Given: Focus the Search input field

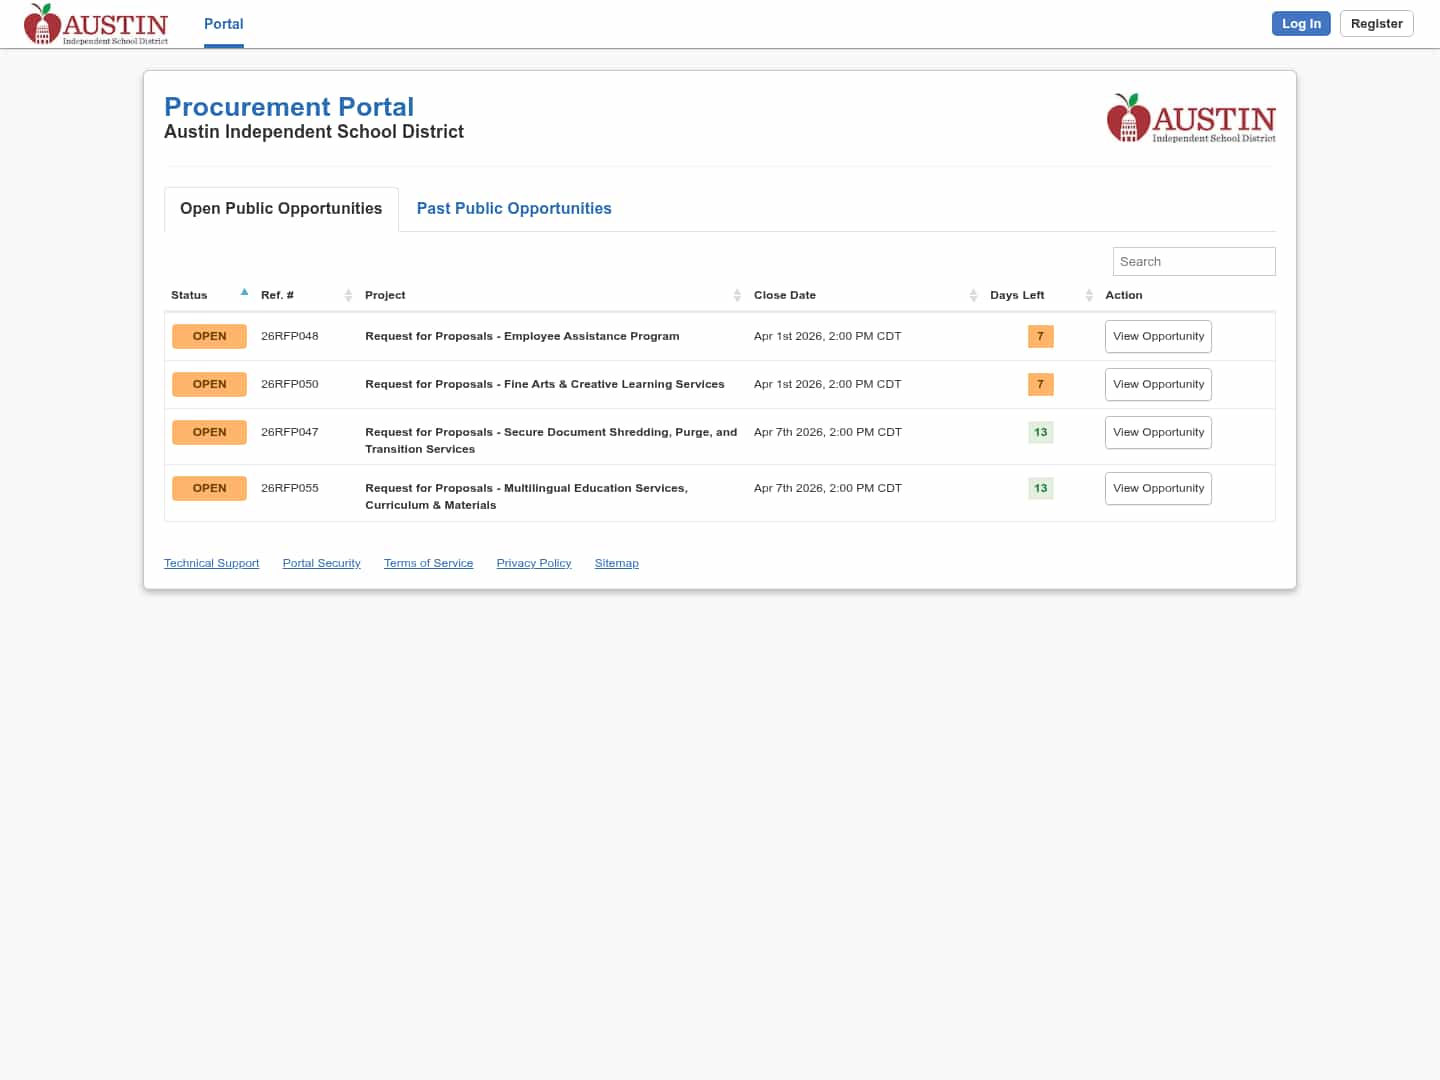Looking at the screenshot, I should point(1193,261).
